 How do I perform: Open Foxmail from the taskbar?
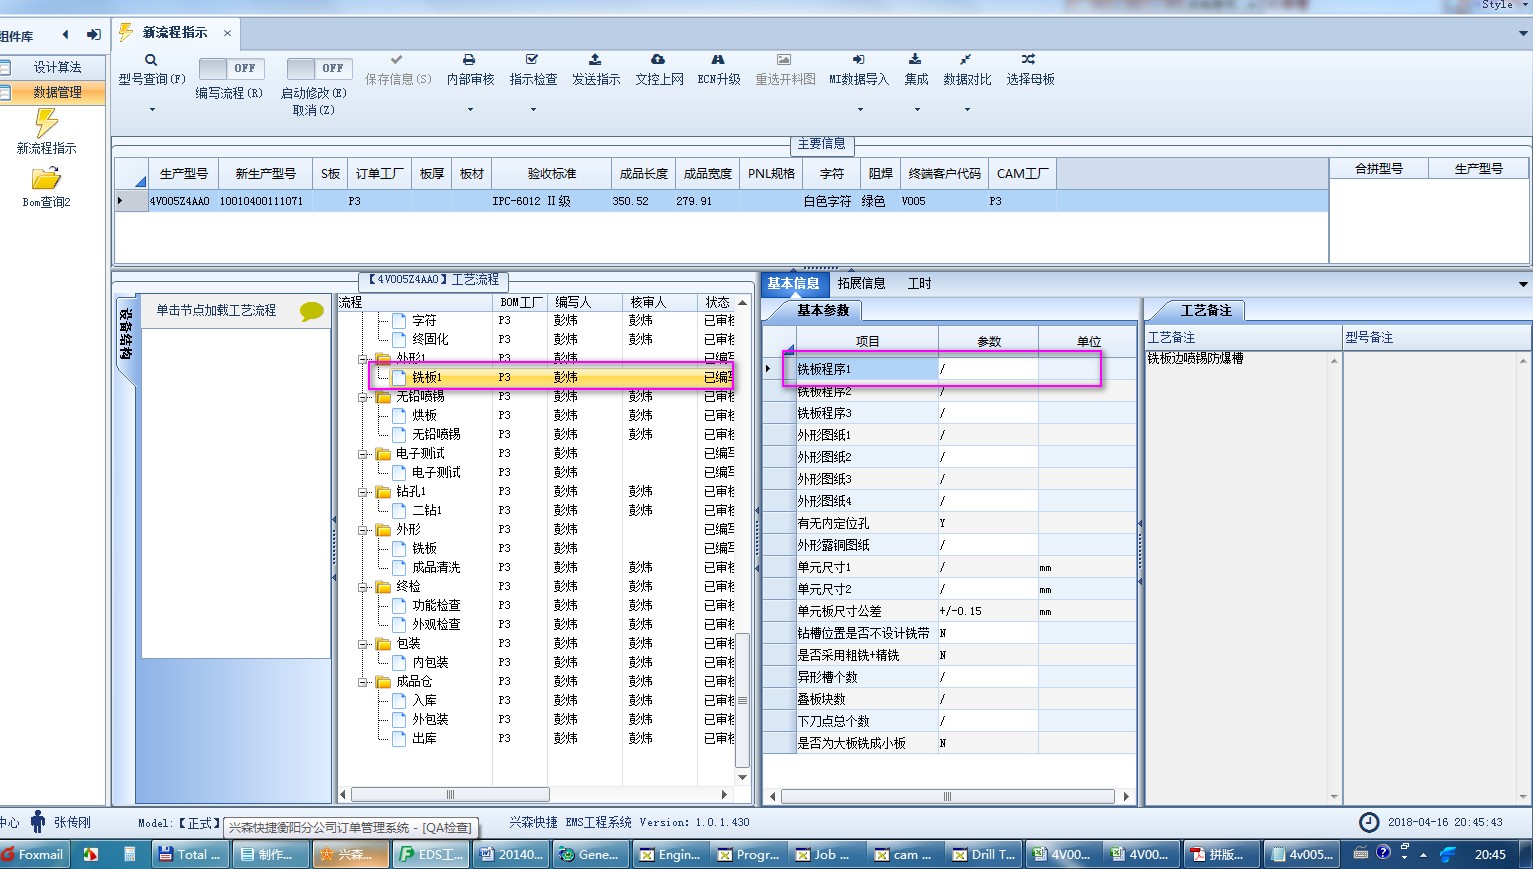(x=33, y=854)
